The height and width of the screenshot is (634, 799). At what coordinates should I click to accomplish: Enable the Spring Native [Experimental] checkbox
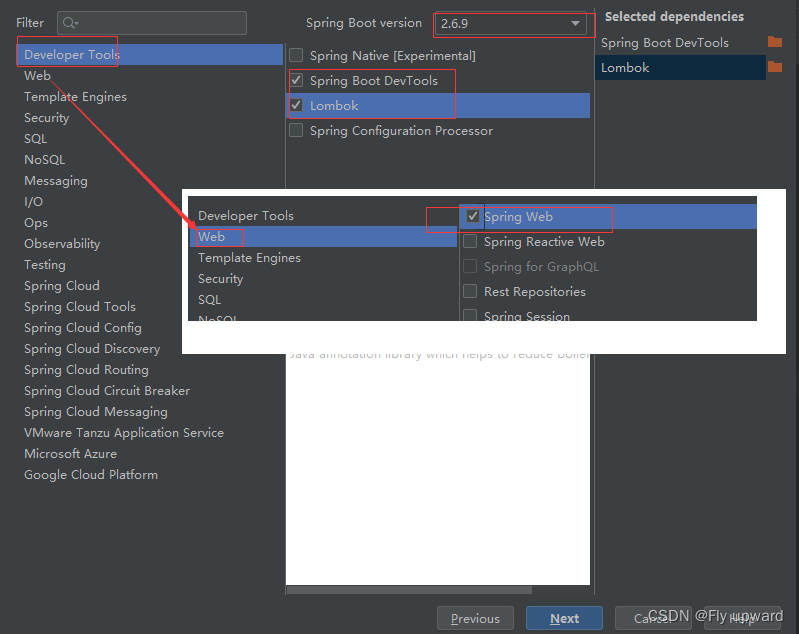pos(296,55)
